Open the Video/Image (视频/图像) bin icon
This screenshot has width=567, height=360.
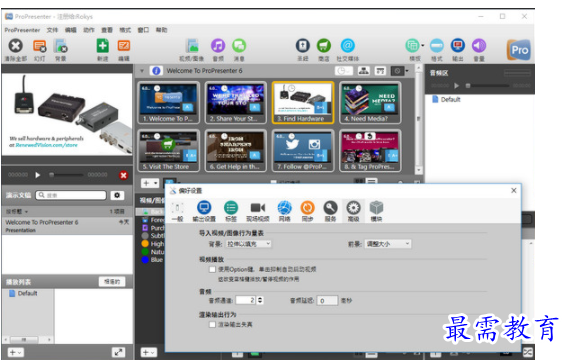coord(192,46)
